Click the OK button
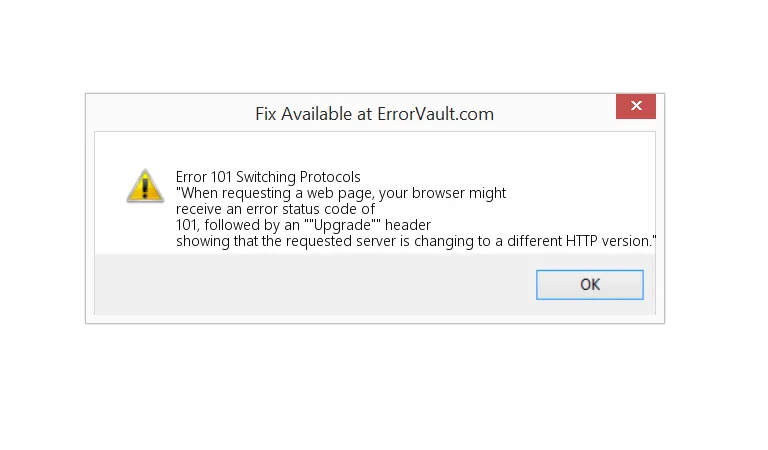768x450 pixels. 590,285
